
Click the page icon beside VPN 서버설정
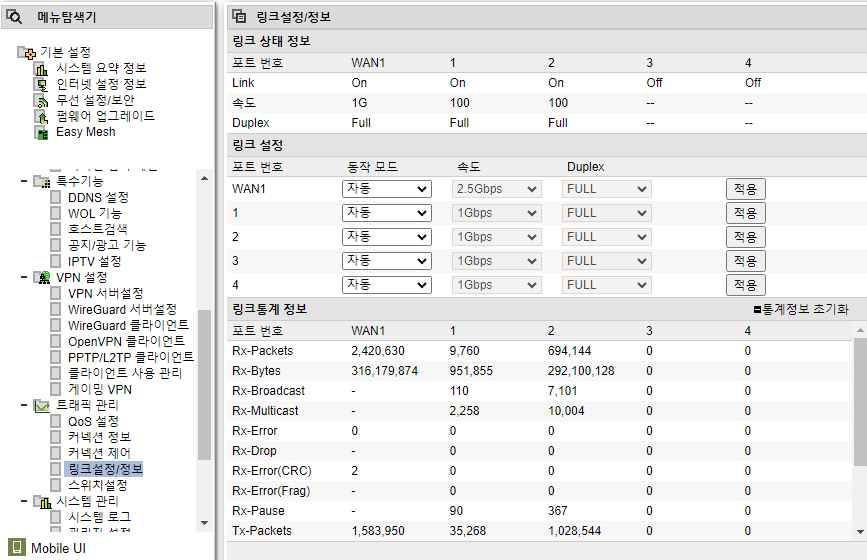(55, 293)
